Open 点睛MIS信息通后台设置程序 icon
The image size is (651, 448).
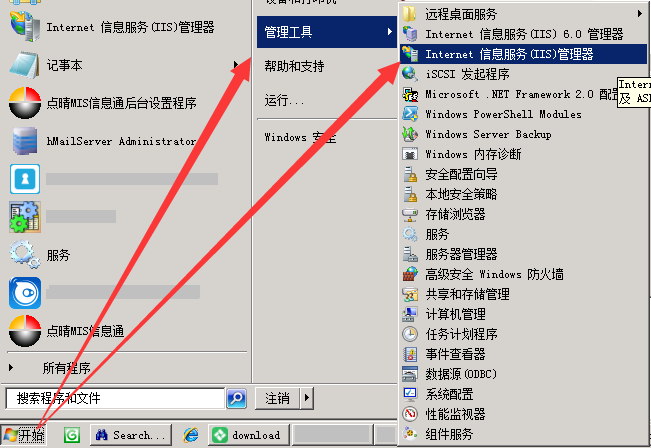(25, 103)
